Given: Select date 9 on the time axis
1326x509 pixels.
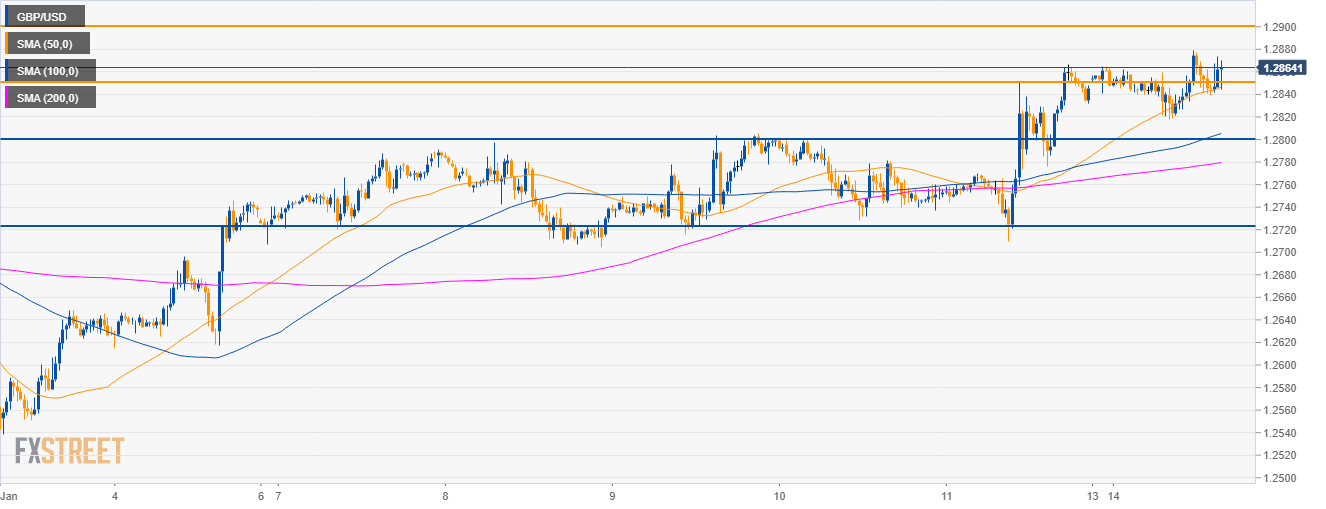Looking at the screenshot, I should tap(612, 496).
